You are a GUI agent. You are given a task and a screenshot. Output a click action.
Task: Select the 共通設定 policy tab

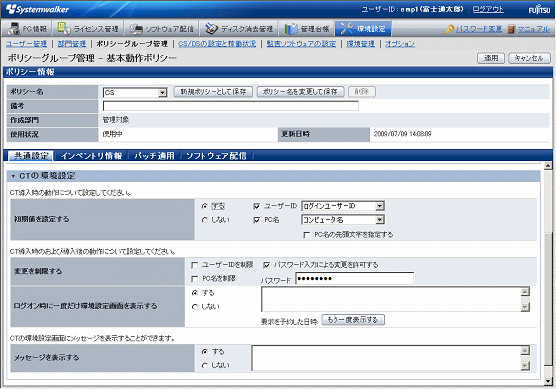pos(31,156)
